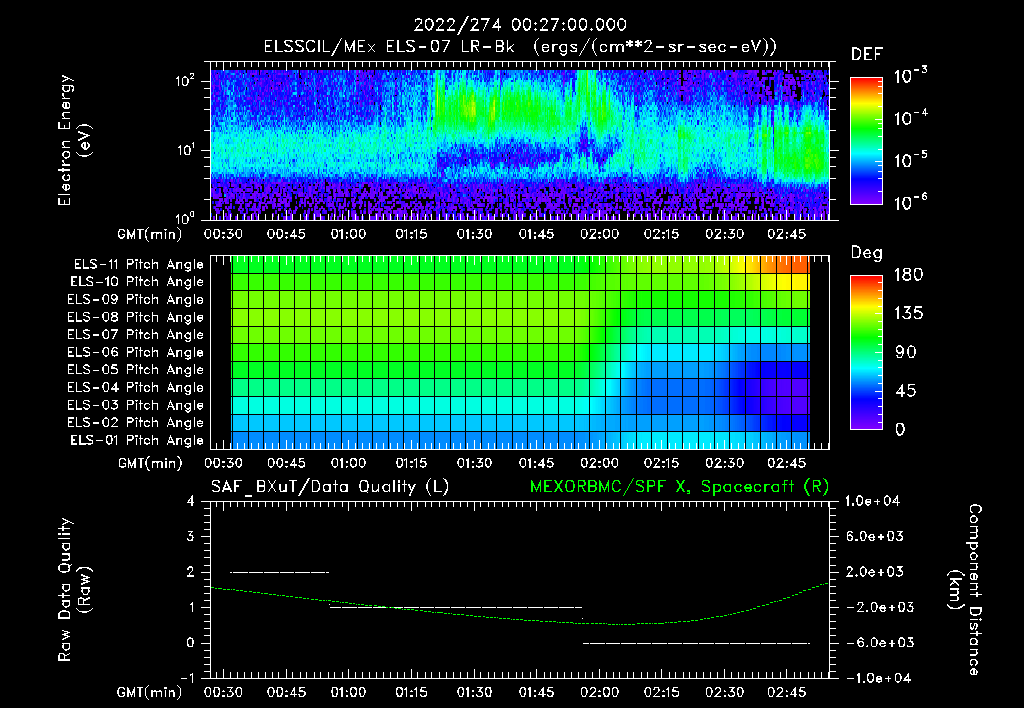Pick the pitch angle Deg color bar
This screenshot has width=1024, height=708.
coord(866,352)
